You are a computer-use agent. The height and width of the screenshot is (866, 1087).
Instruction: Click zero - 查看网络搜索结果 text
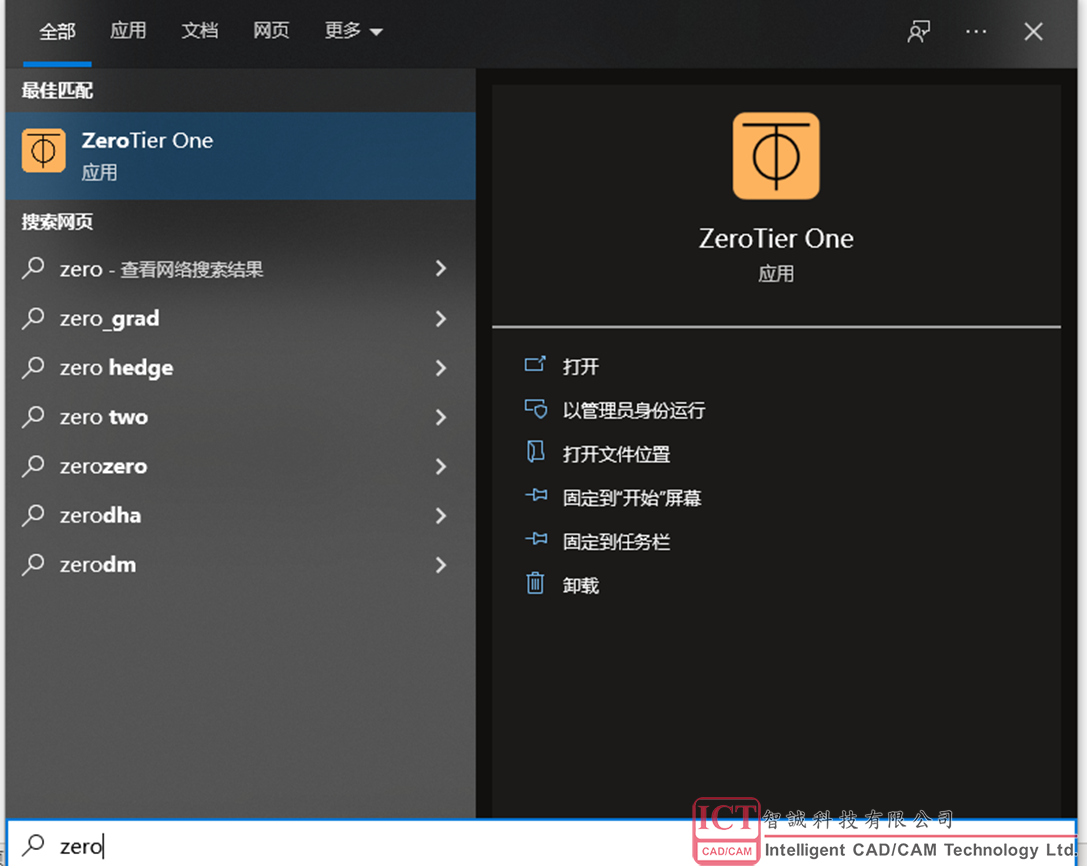pos(162,268)
